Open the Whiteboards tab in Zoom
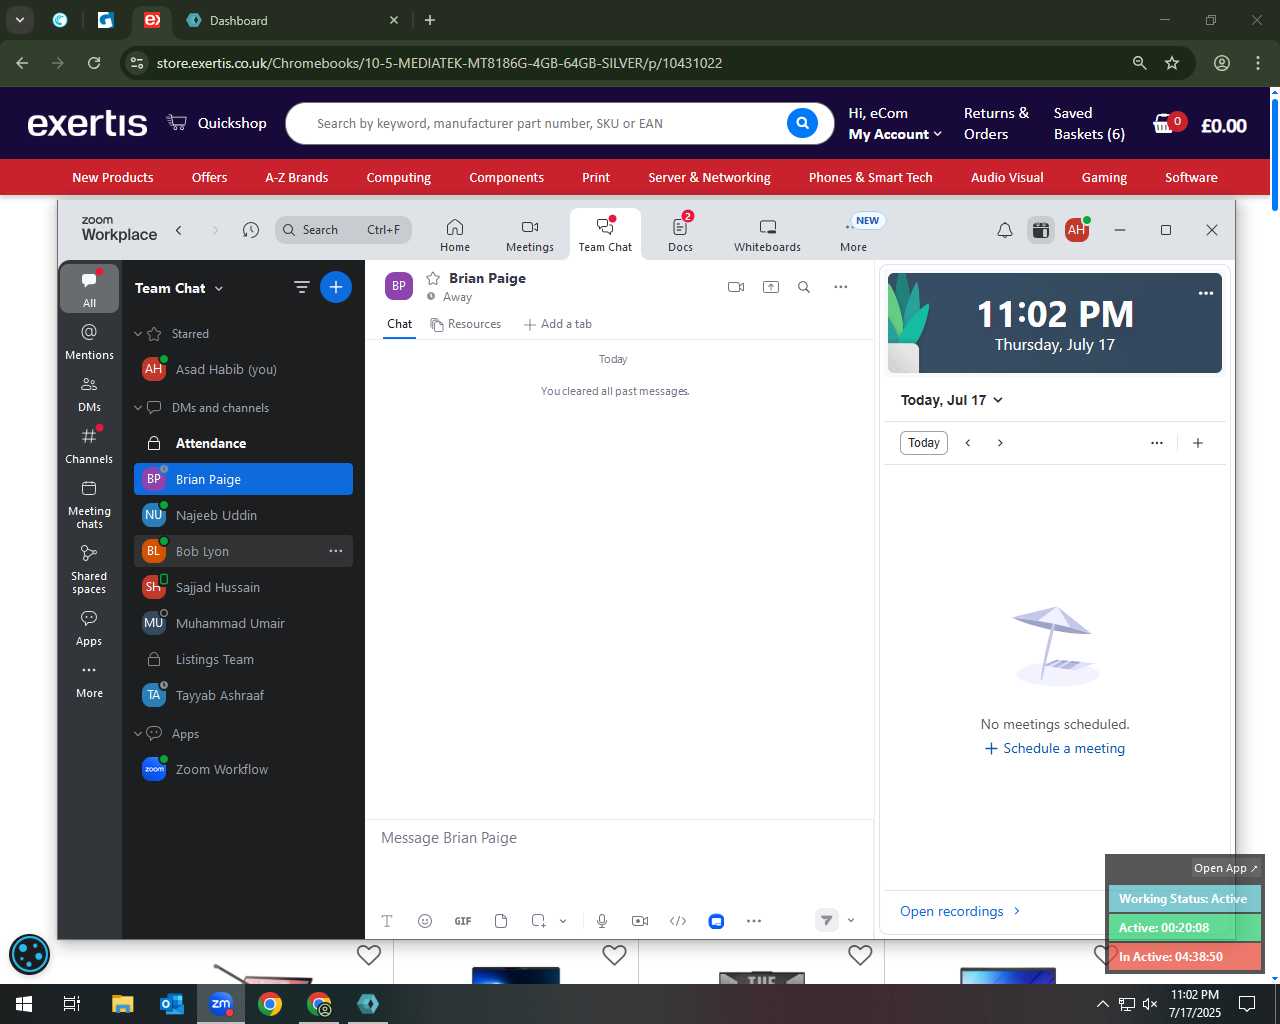 point(767,235)
